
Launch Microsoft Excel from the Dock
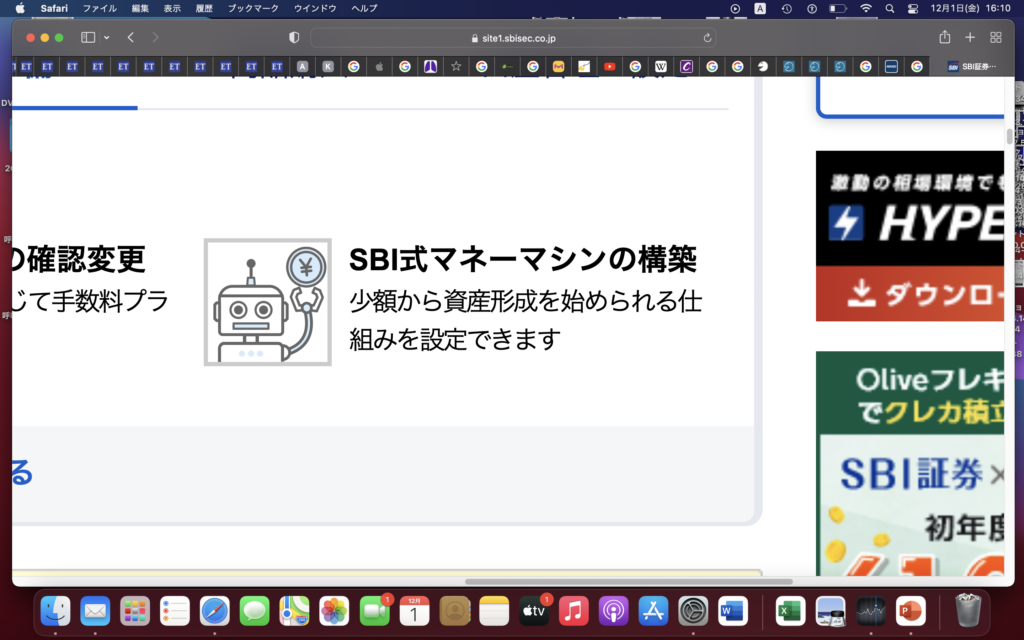[790, 610]
